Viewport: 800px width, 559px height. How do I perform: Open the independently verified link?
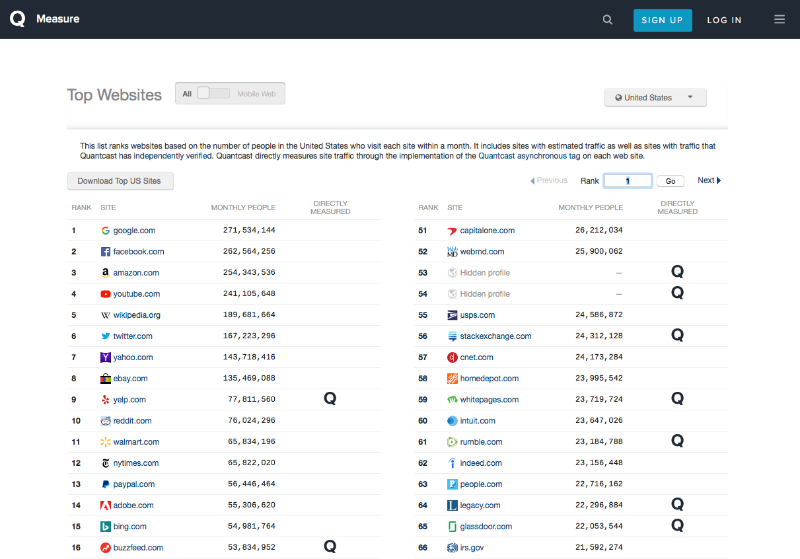coord(172,156)
